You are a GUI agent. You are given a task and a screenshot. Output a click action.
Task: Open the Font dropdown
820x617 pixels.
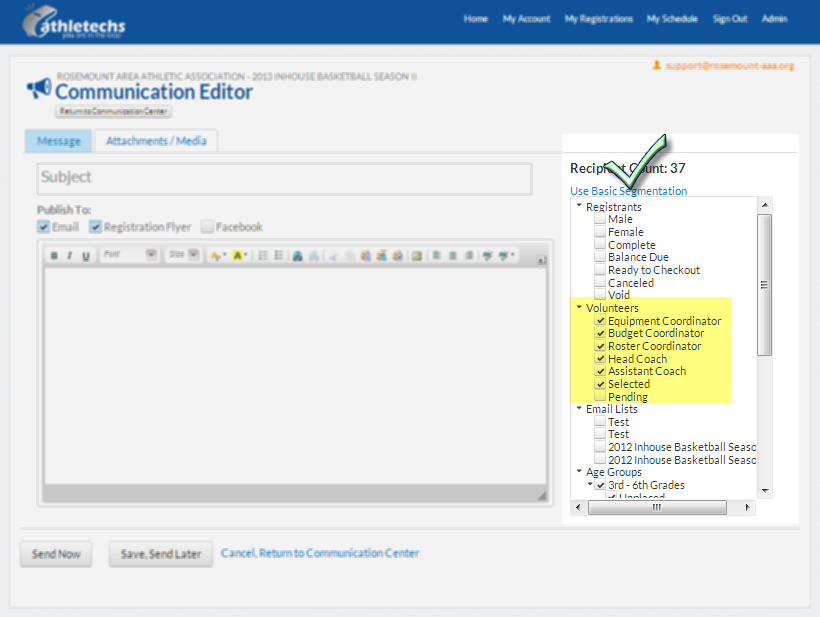click(x=129, y=255)
